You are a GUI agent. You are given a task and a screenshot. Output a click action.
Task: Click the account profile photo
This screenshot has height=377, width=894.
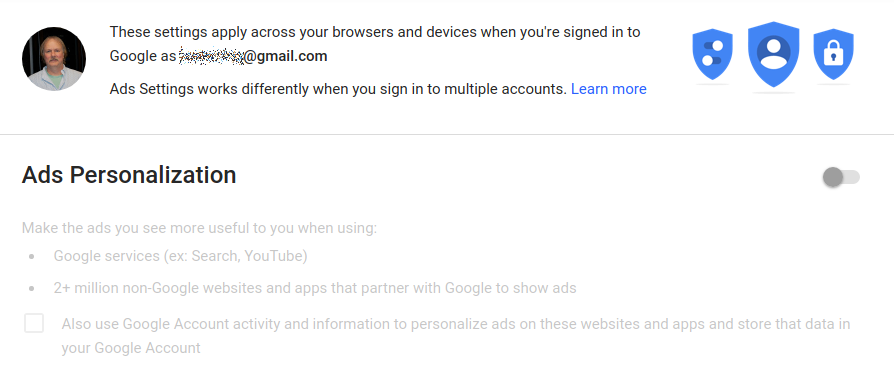pos(54,59)
